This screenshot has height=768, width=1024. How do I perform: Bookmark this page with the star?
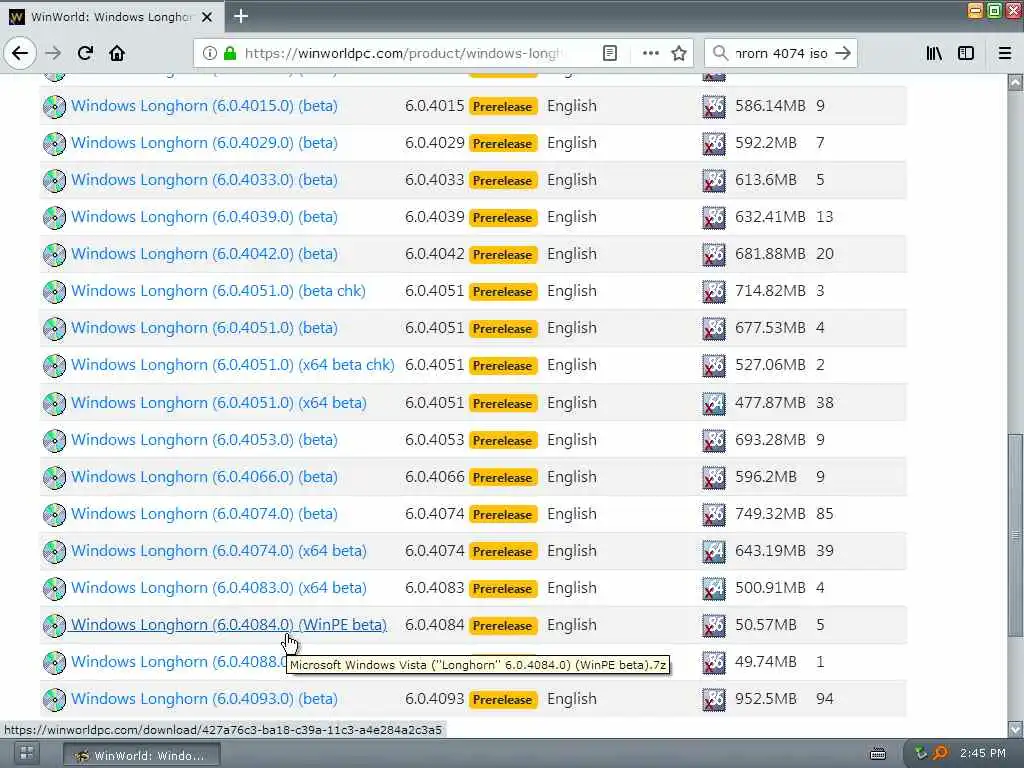tap(679, 53)
